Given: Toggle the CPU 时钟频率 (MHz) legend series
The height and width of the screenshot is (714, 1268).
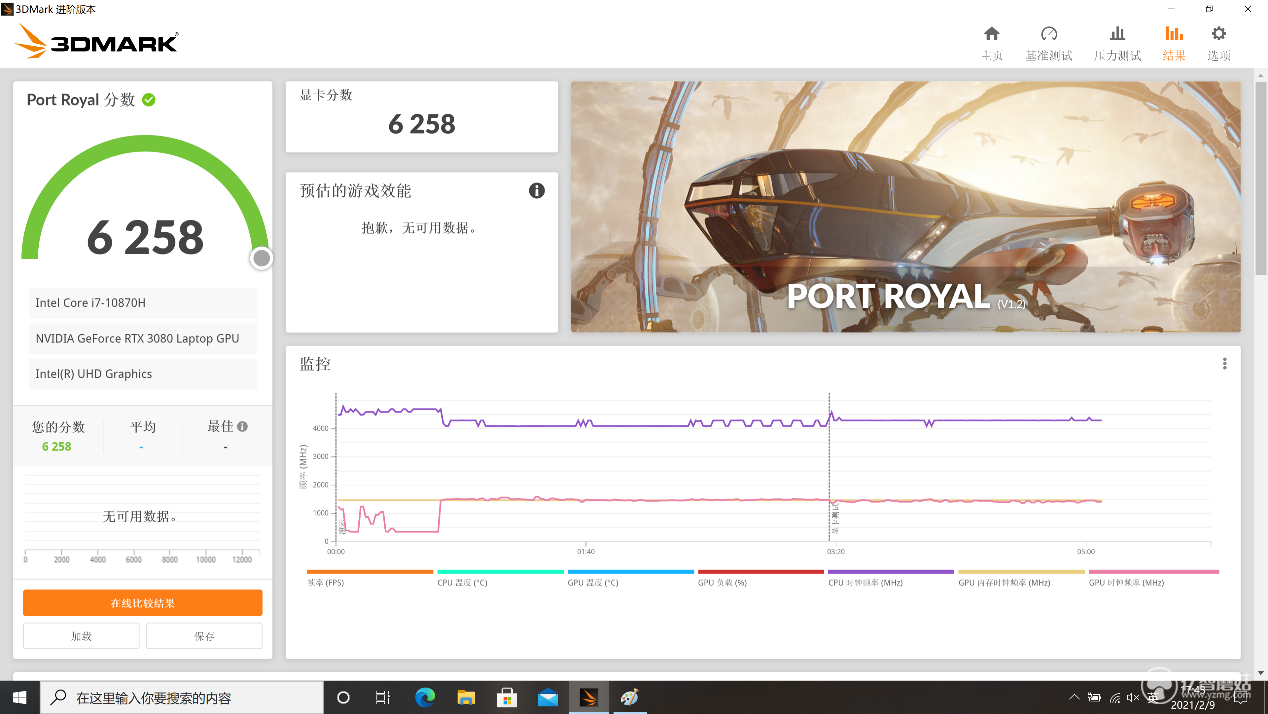Looking at the screenshot, I should point(891,577).
